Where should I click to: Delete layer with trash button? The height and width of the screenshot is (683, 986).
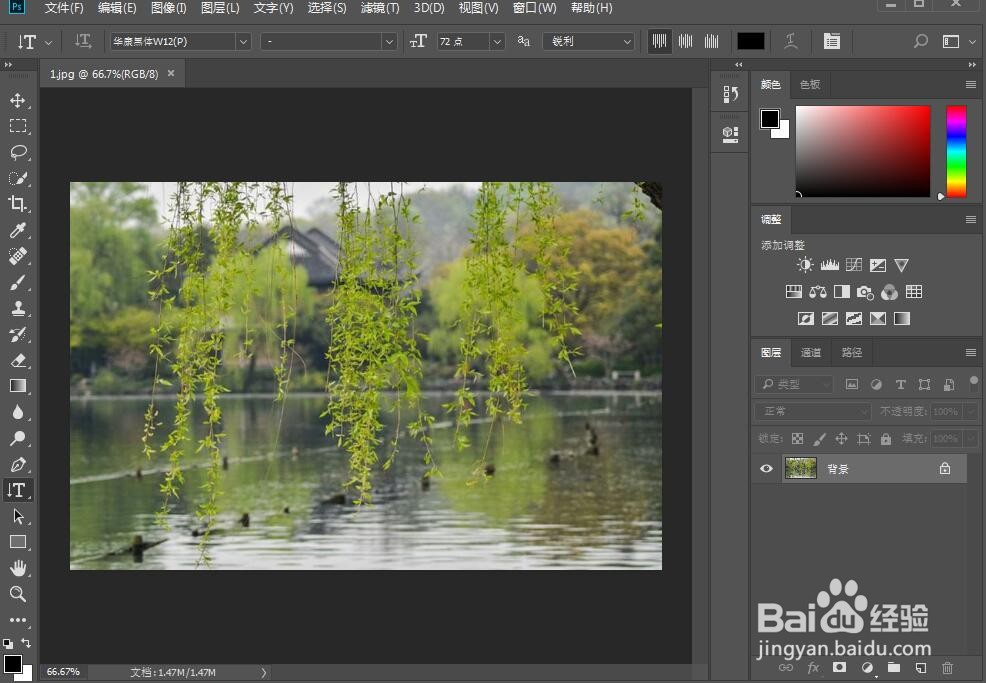(948, 667)
